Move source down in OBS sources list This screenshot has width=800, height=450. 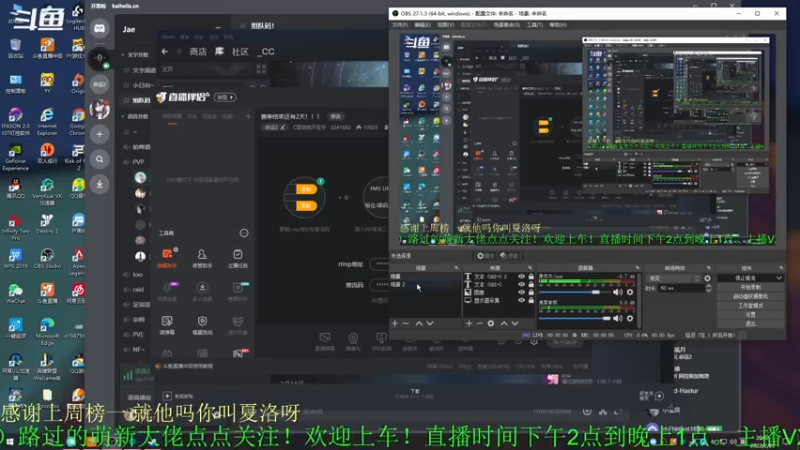tap(515, 323)
